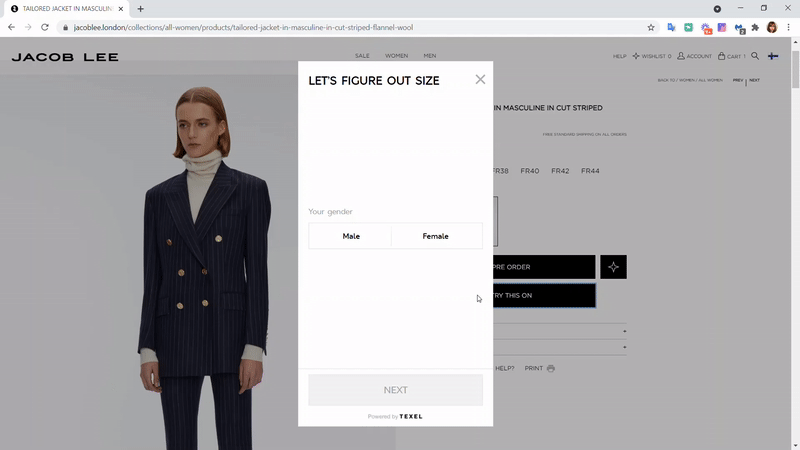Open the WOMEN menu
Viewport: 800px width, 450px height.
click(396, 56)
